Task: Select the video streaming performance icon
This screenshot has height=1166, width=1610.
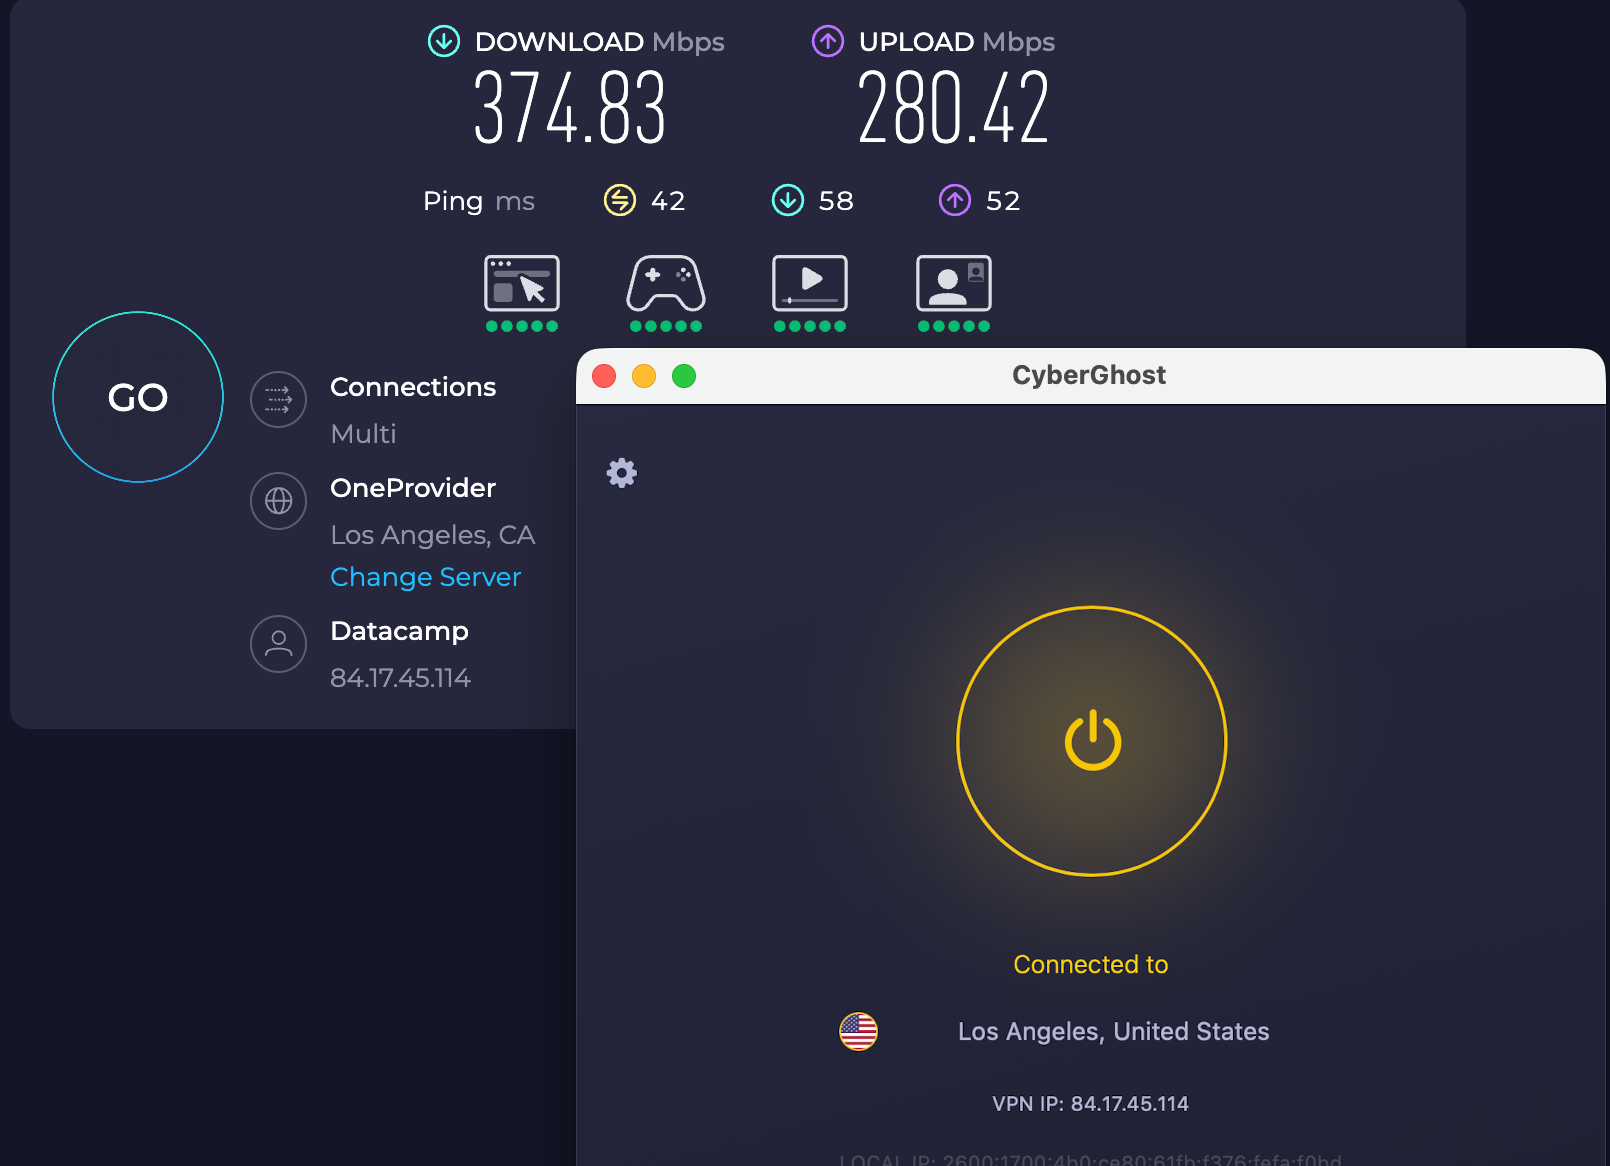Action: tap(809, 285)
